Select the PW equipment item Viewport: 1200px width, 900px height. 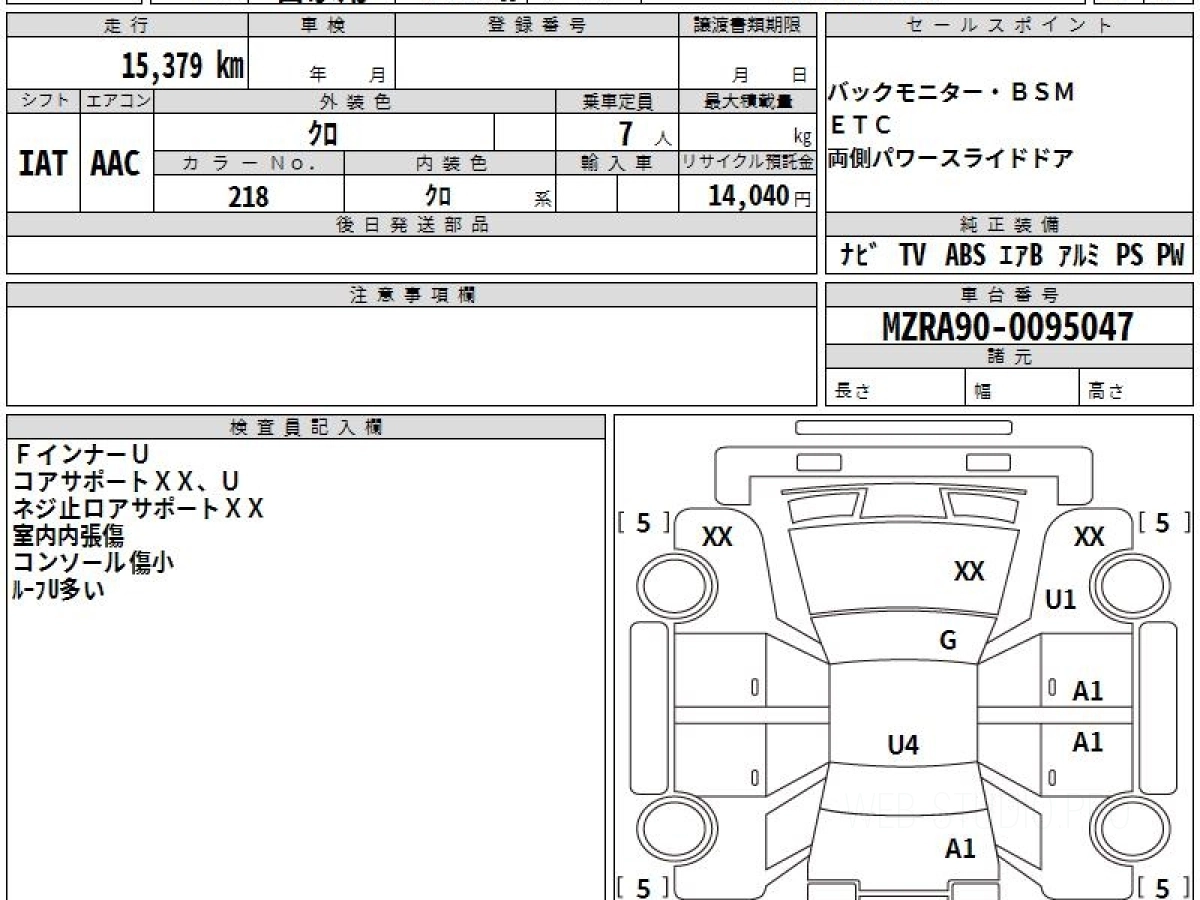coord(1169,256)
